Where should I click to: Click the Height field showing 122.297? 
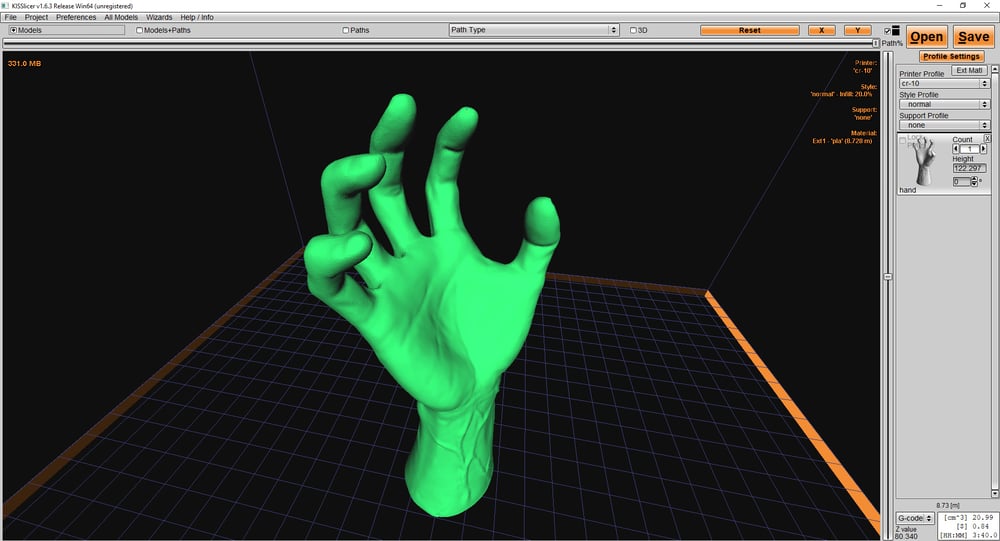pos(969,168)
